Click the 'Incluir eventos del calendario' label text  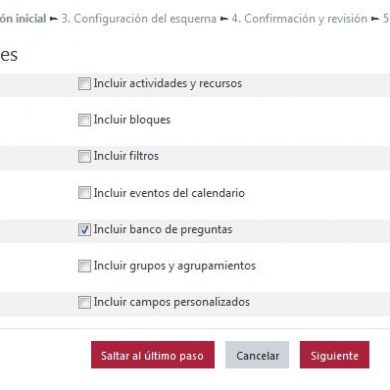[169, 193]
